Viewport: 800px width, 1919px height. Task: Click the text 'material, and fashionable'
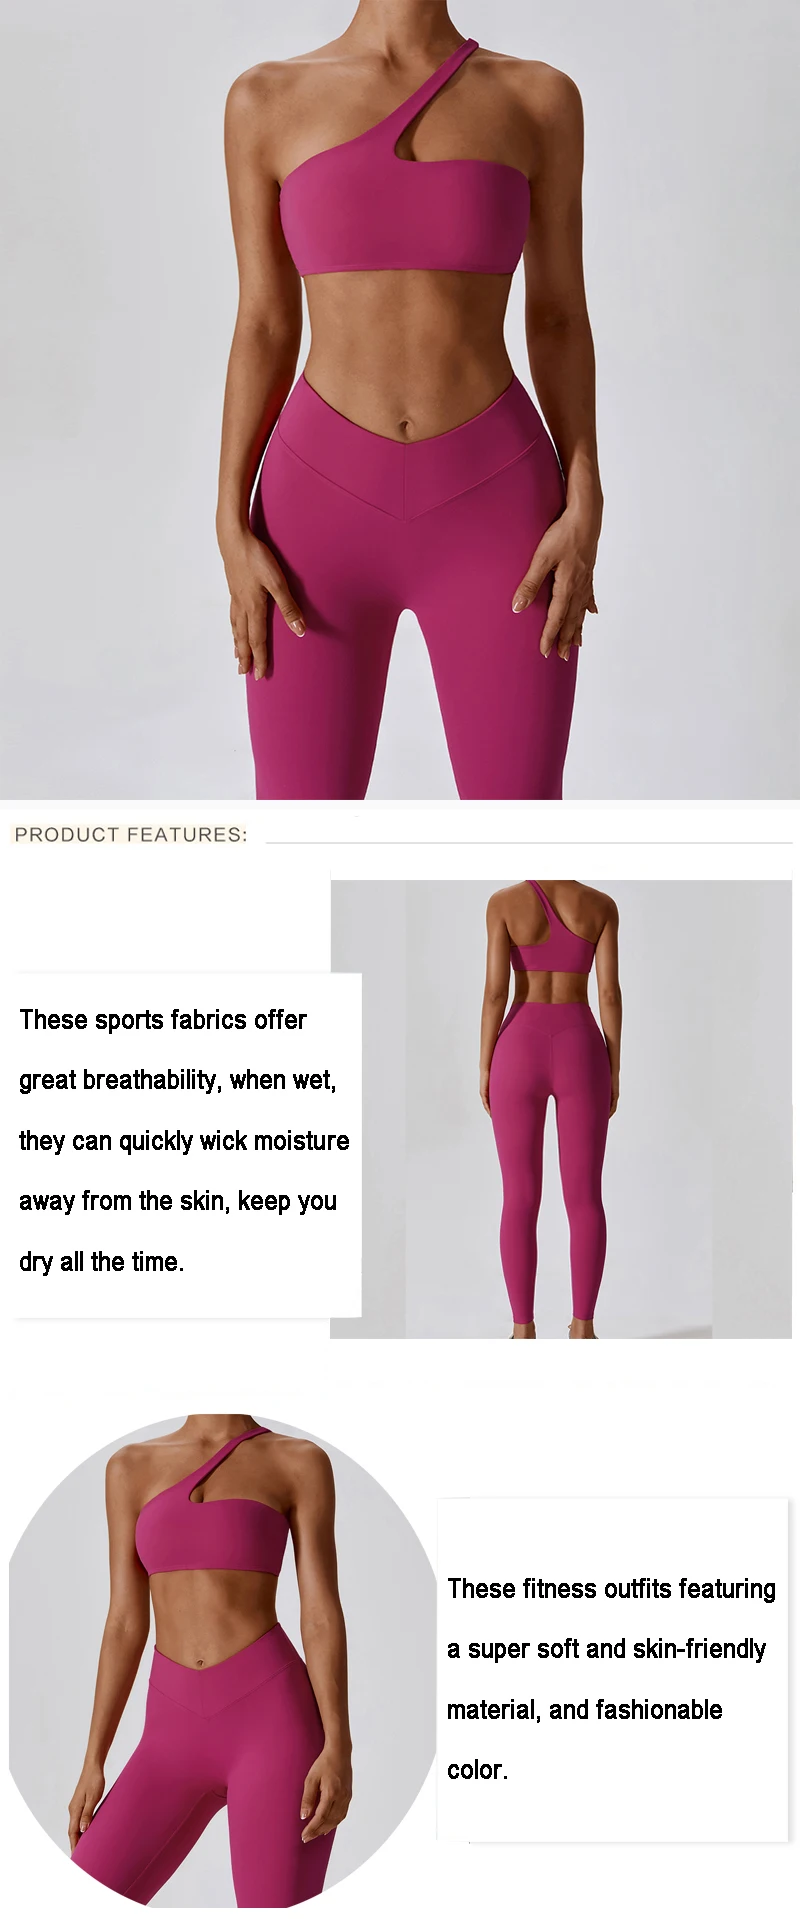pos(584,1710)
